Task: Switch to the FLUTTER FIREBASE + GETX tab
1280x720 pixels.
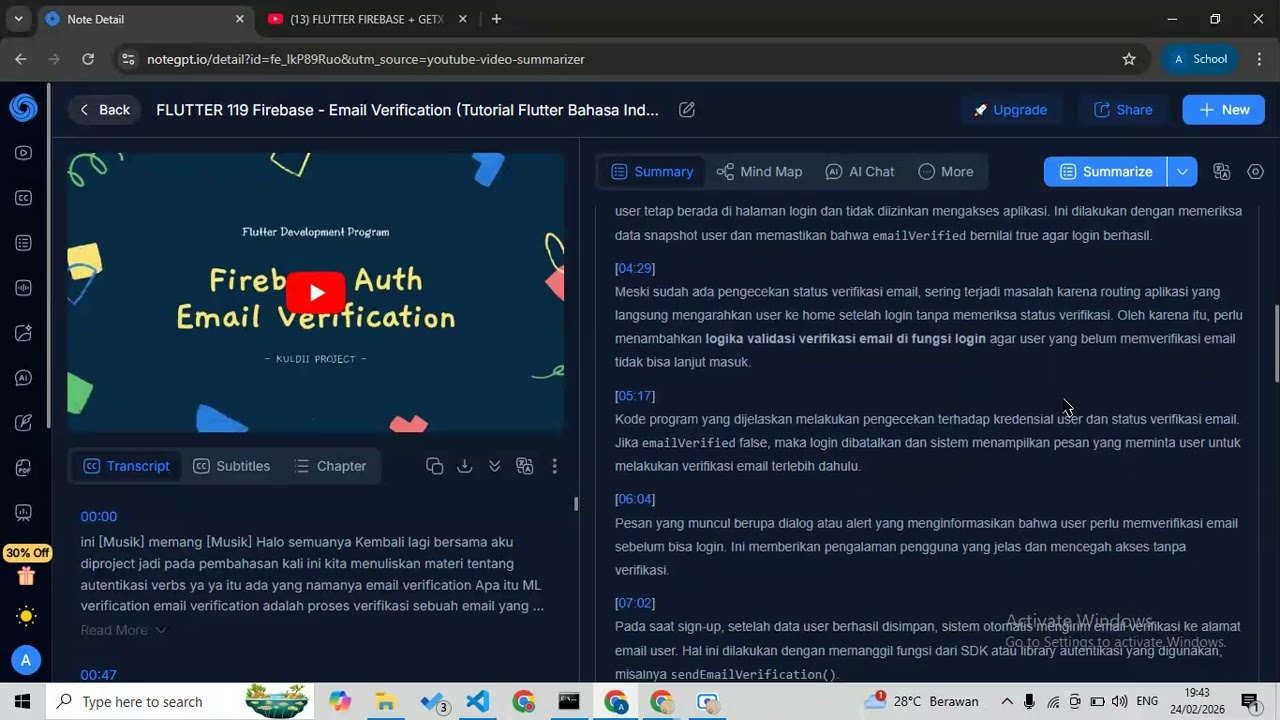Action: tap(368, 19)
